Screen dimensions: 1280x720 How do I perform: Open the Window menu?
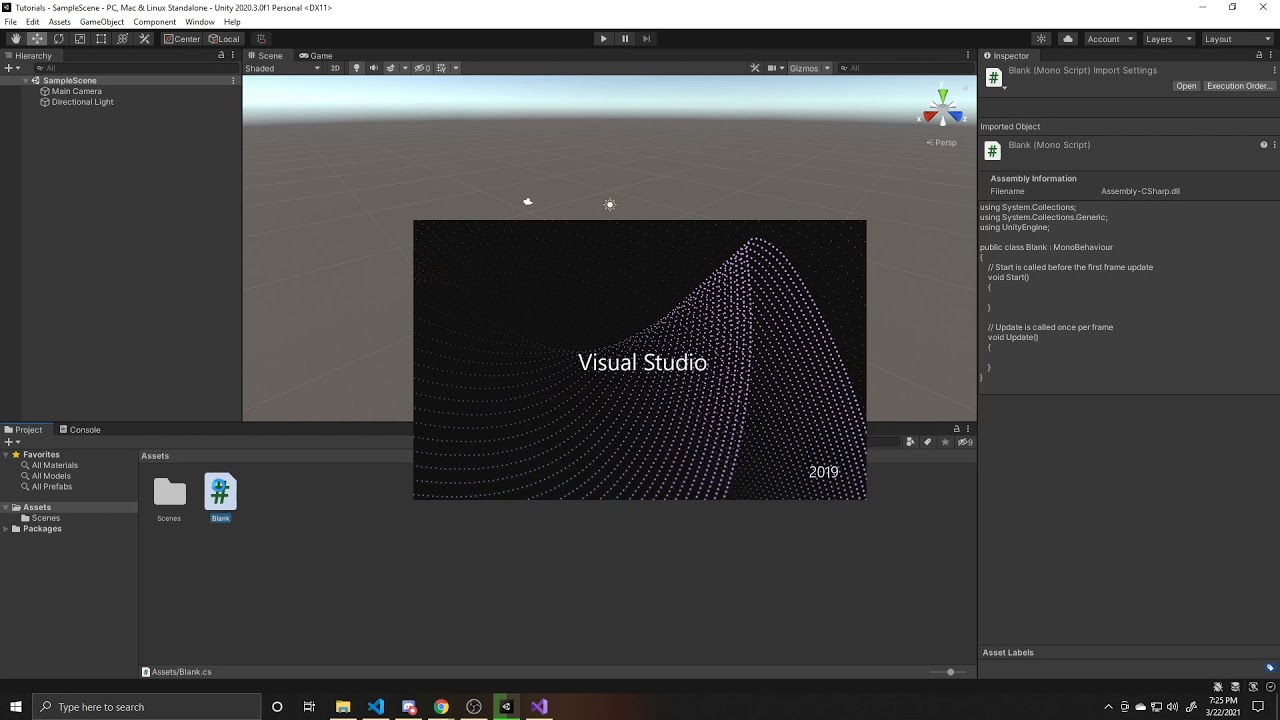click(x=199, y=22)
